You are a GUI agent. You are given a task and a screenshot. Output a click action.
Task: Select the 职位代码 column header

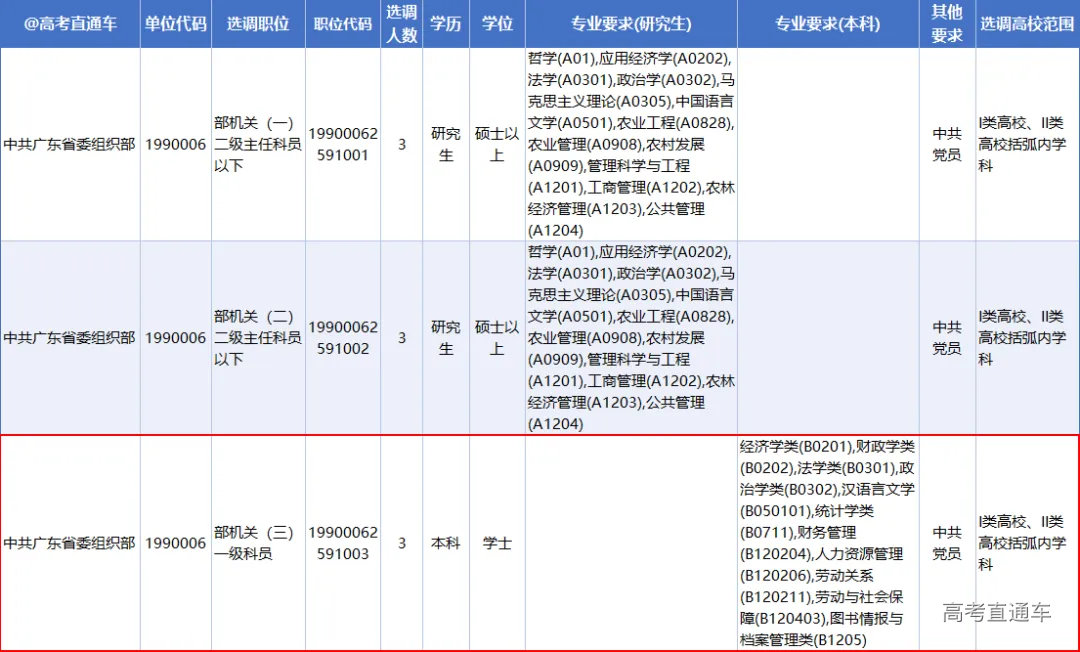(342, 24)
